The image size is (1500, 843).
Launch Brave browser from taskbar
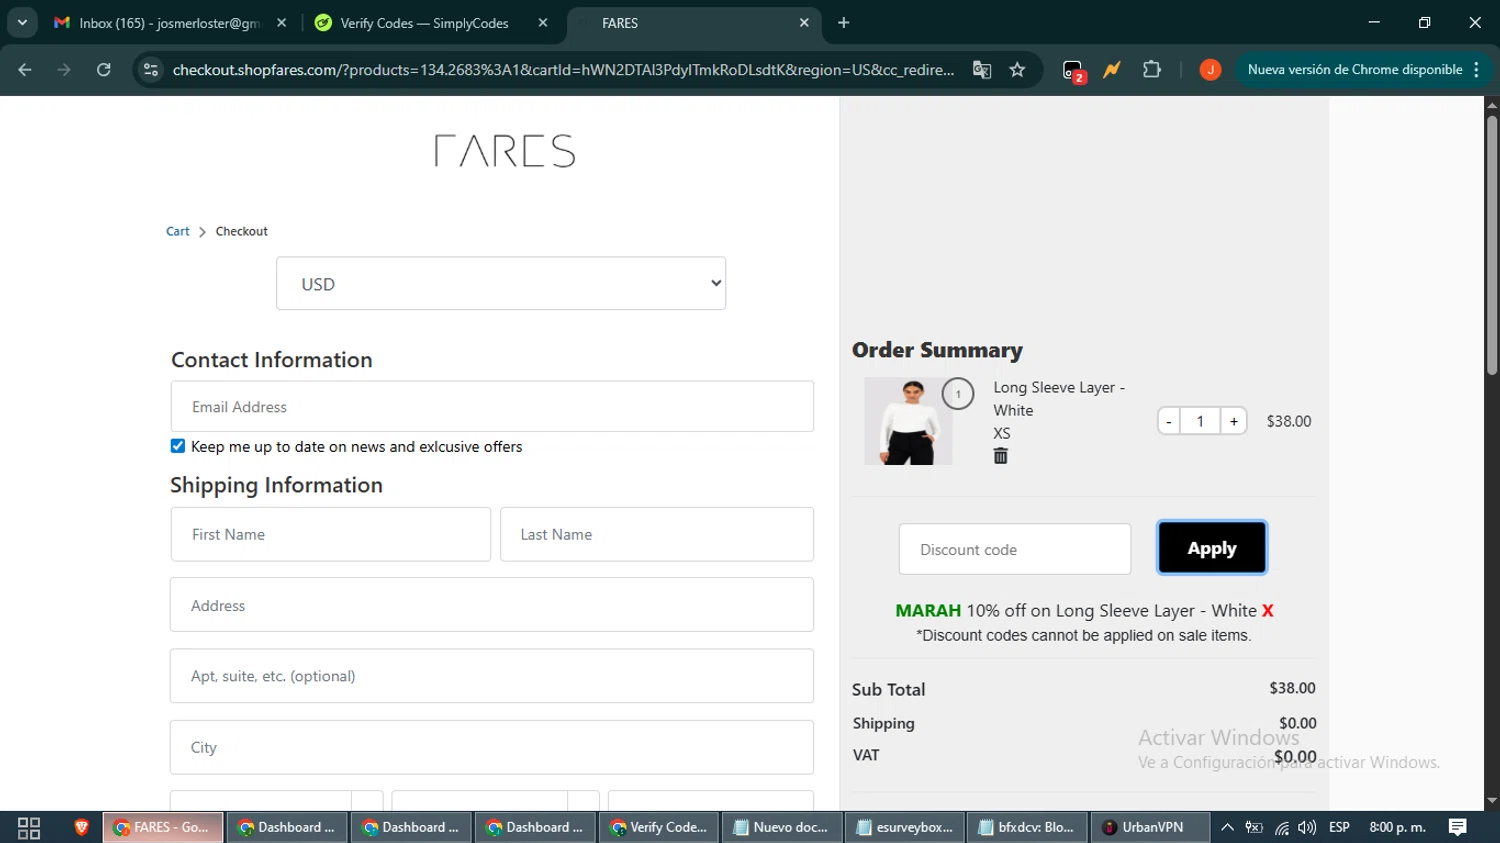(81, 827)
